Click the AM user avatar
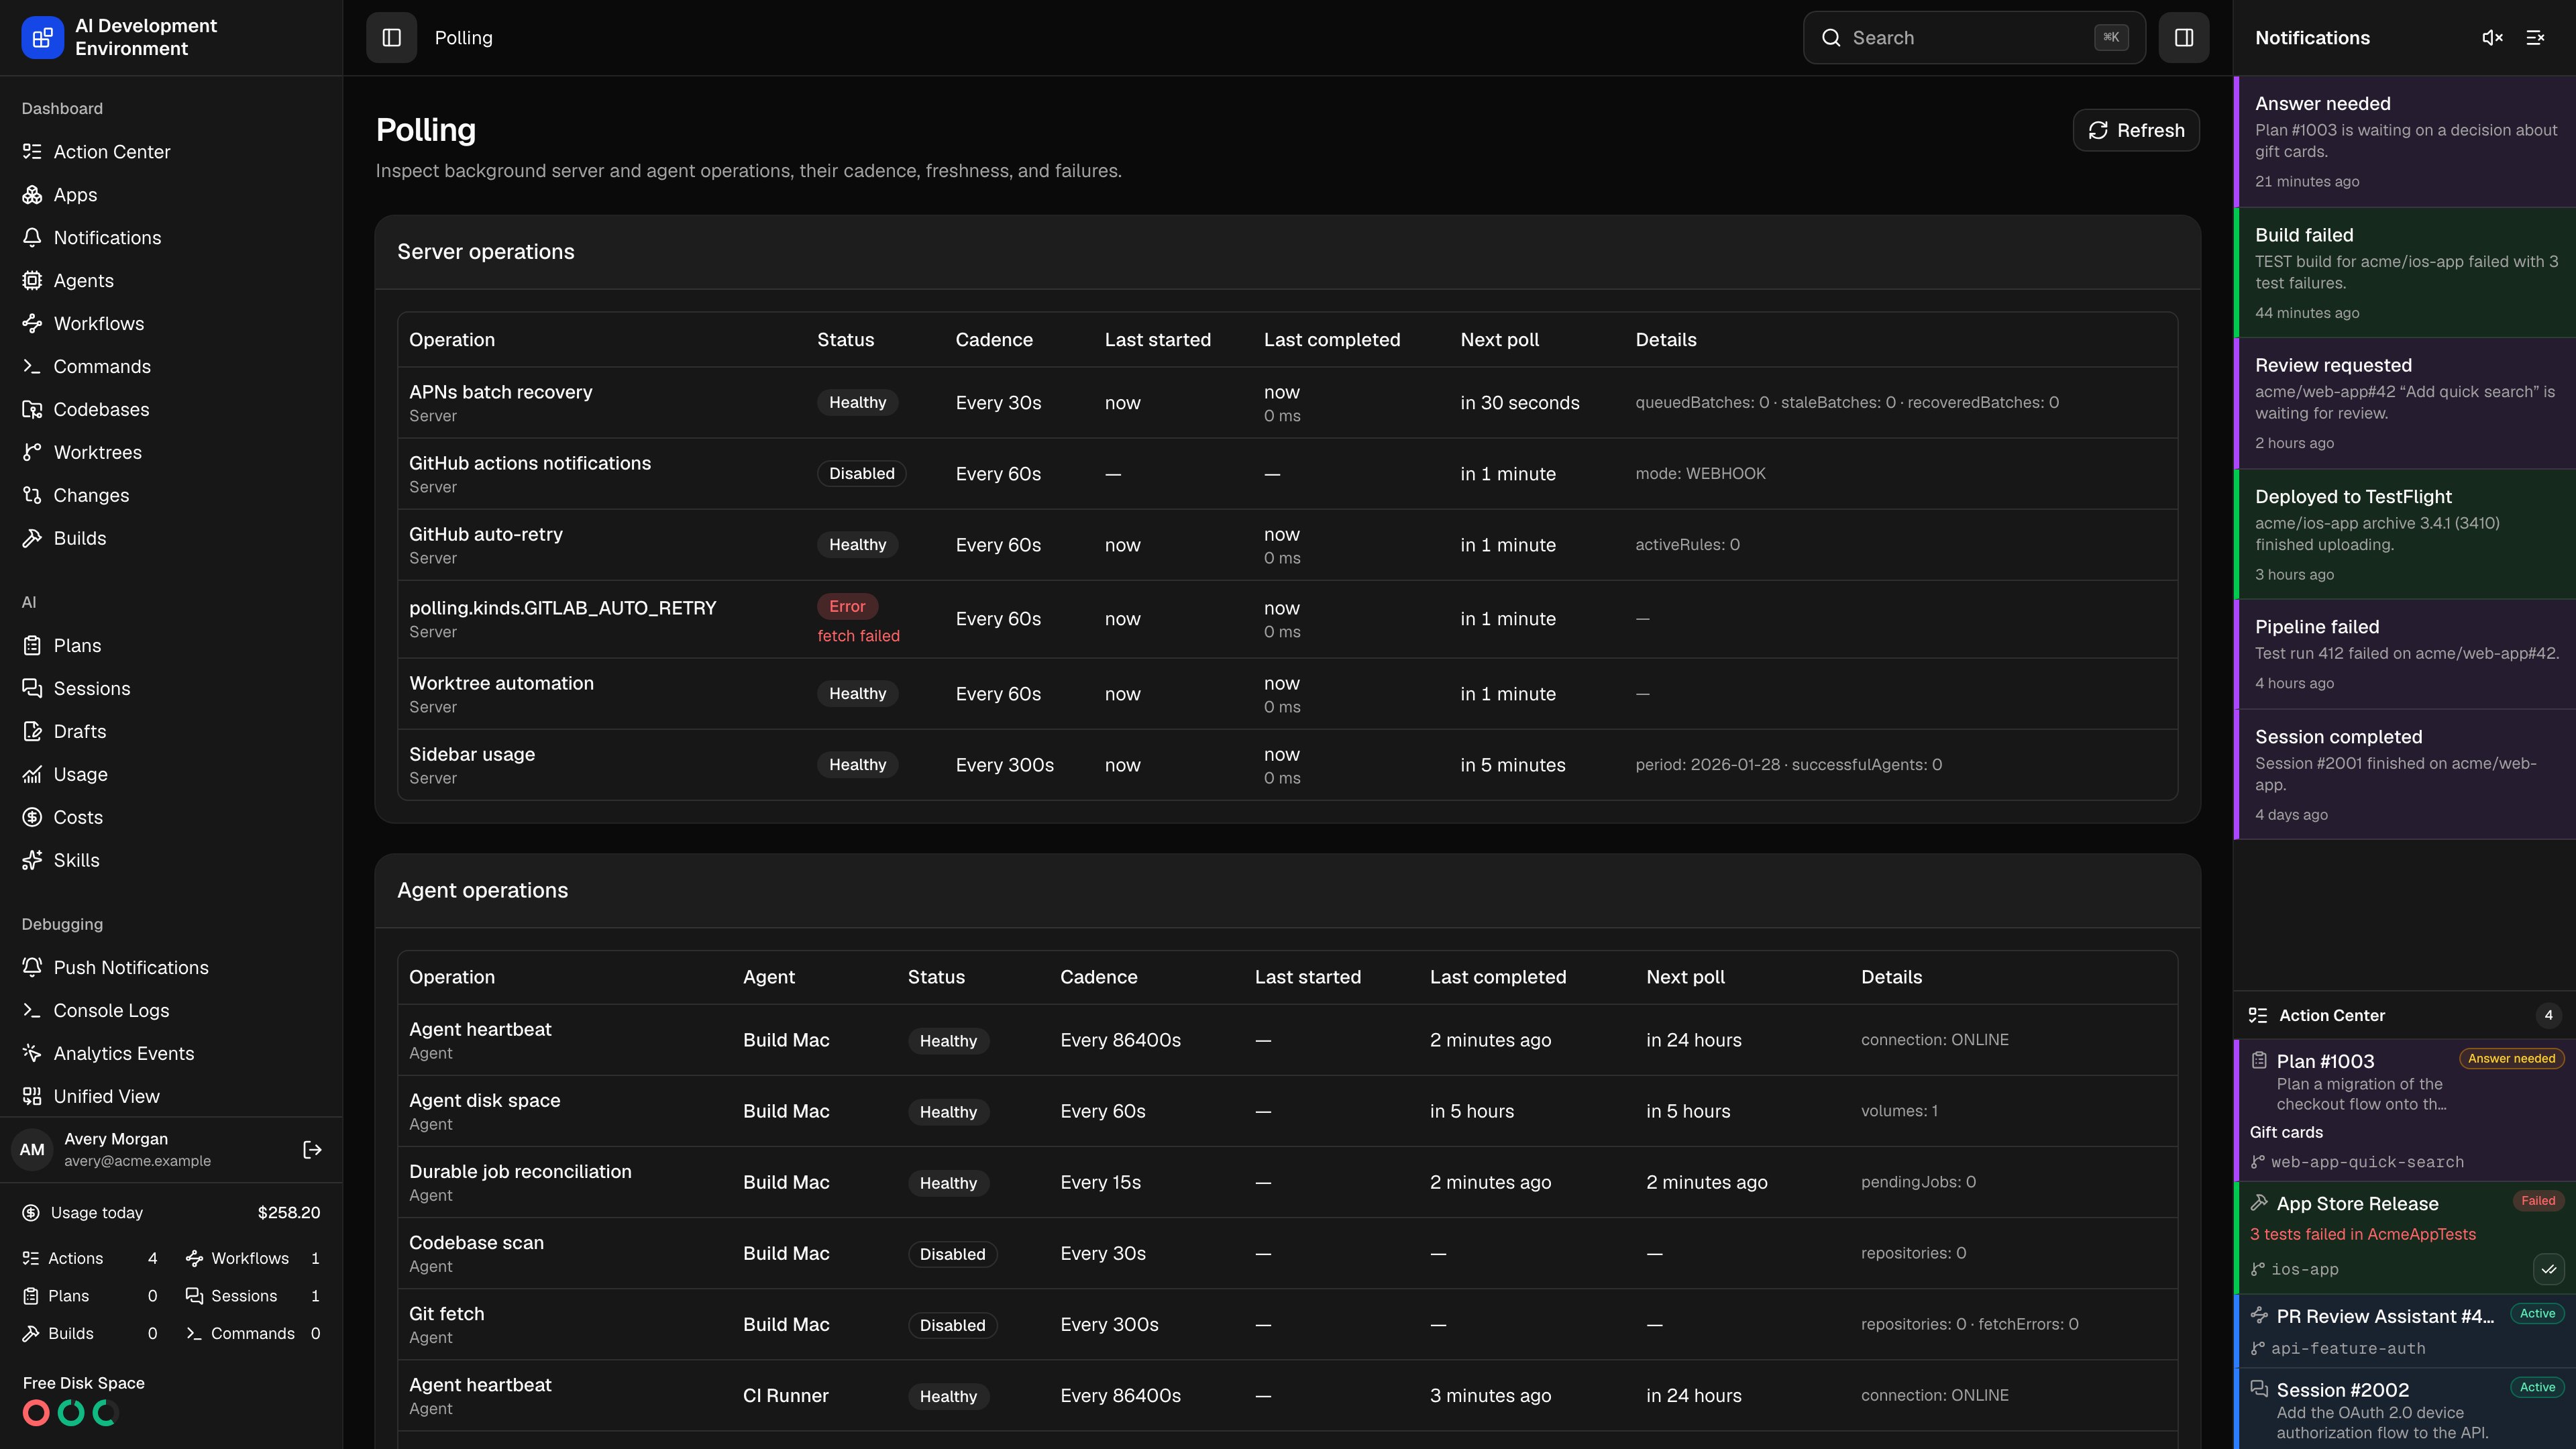The width and height of the screenshot is (2576, 1449). click(x=32, y=1149)
